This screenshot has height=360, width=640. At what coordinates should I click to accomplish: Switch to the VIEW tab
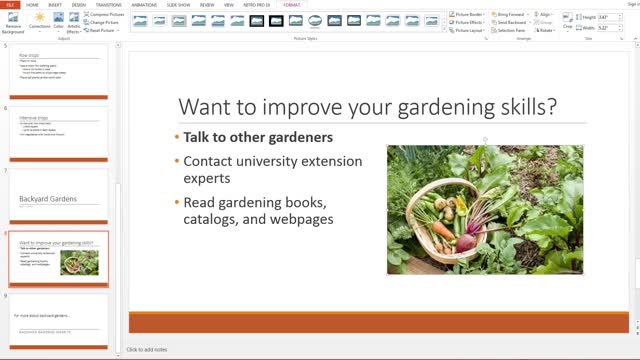click(229, 5)
